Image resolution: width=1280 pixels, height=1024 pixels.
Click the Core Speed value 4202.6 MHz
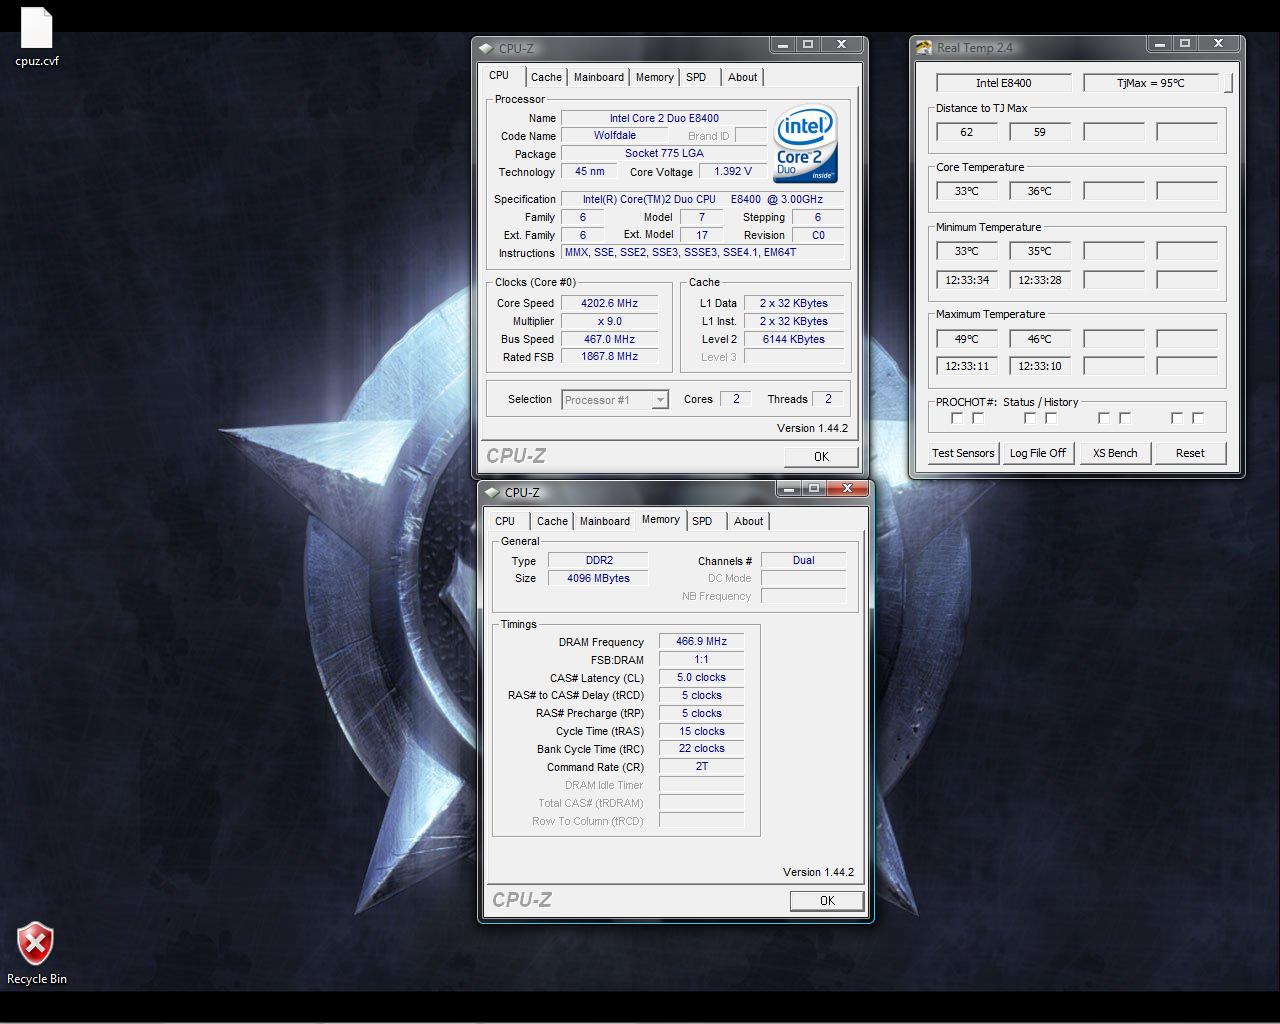tap(609, 303)
